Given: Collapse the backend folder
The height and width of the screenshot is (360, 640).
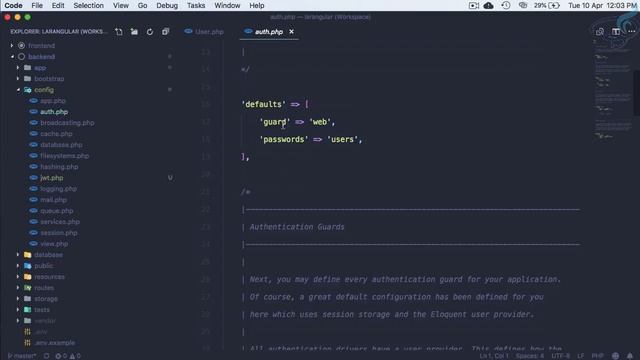Looking at the screenshot, I should click(x=41, y=57).
